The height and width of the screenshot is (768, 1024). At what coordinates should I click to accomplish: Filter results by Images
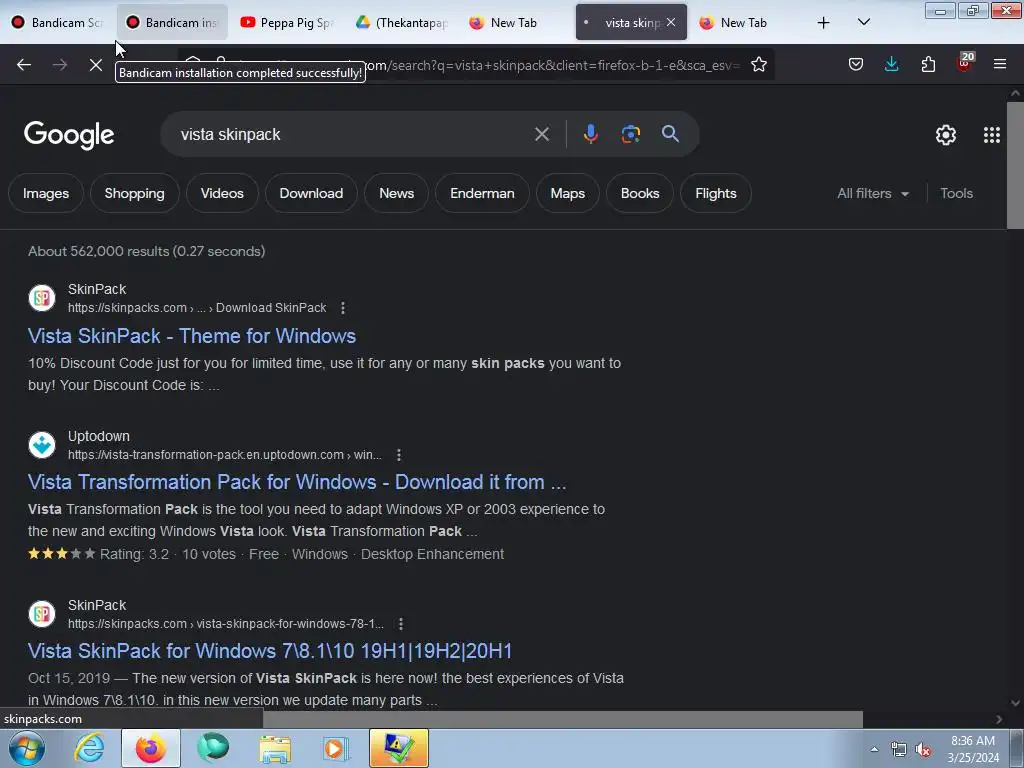[x=46, y=193]
